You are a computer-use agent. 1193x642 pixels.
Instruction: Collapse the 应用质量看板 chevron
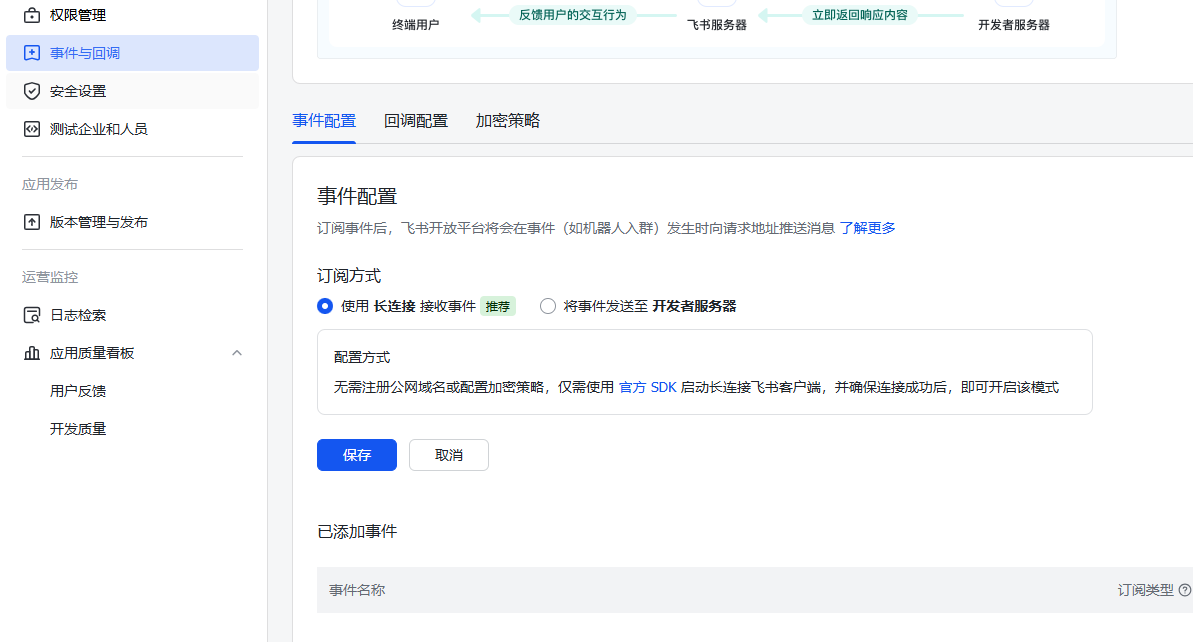point(237,353)
